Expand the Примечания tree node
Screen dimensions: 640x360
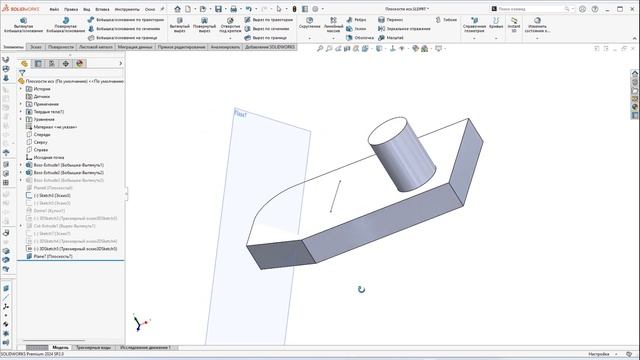[x=21, y=104]
